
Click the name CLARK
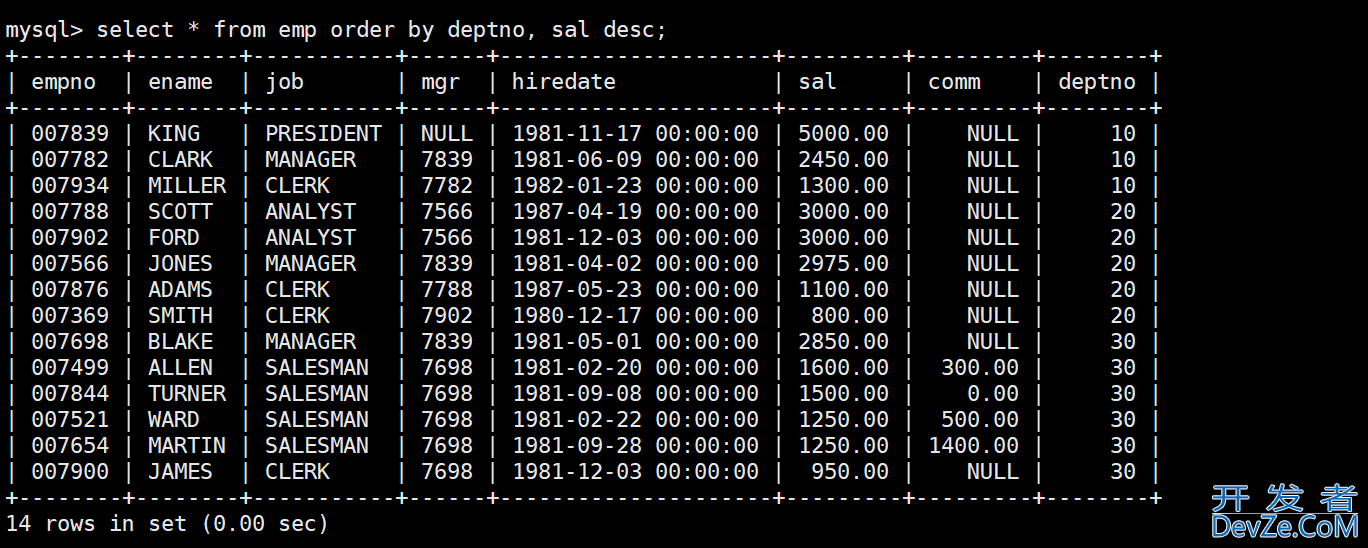pos(180,159)
